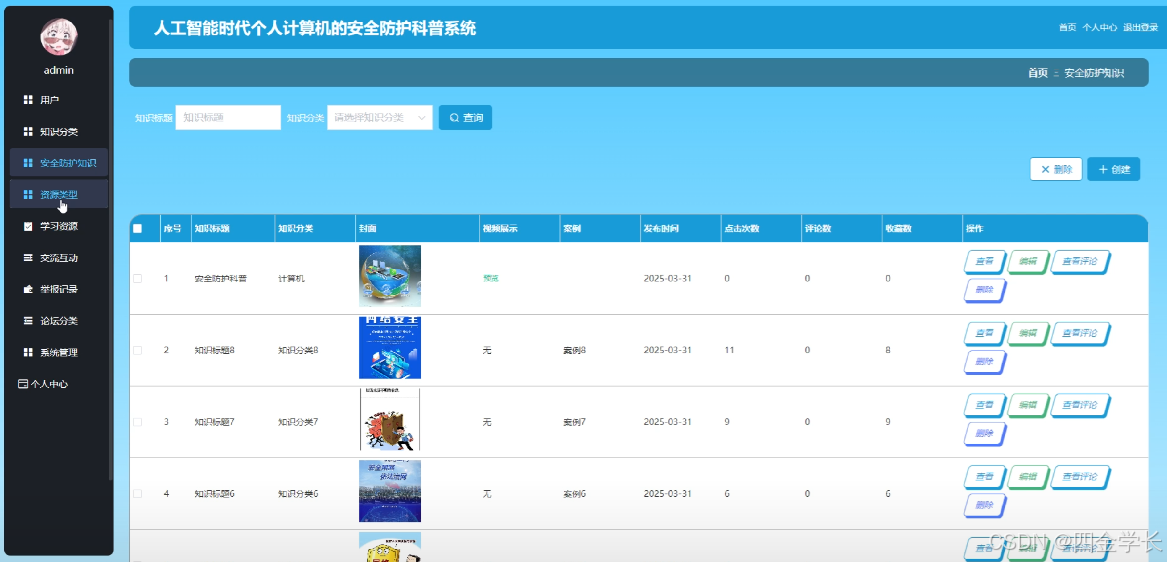The height and width of the screenshot is (562, 1167).
Task: Click the list icon beside 论坛分类
Action: click(x=28, y=321)
